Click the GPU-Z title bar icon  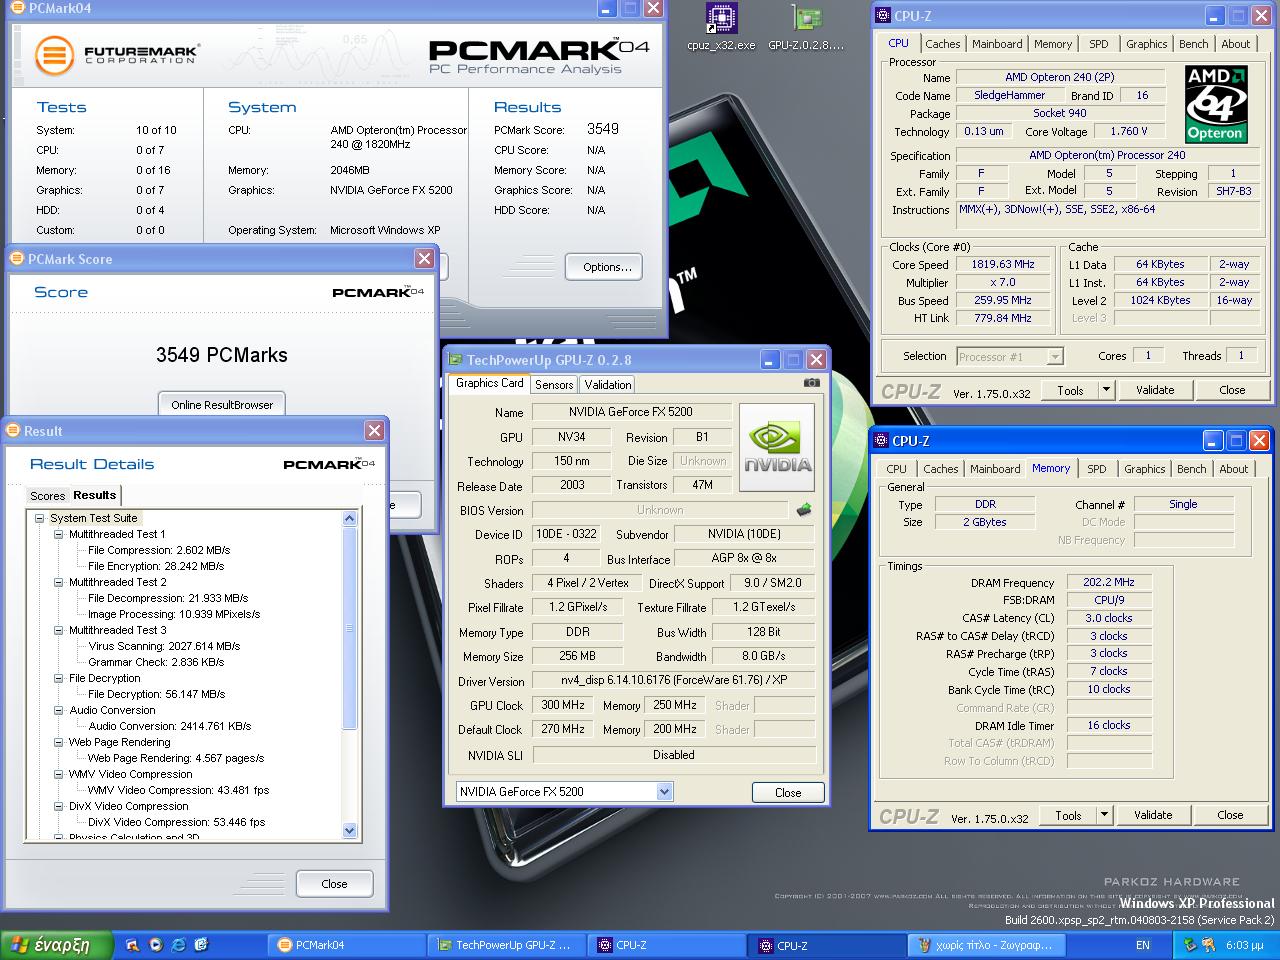coord(455,360)
